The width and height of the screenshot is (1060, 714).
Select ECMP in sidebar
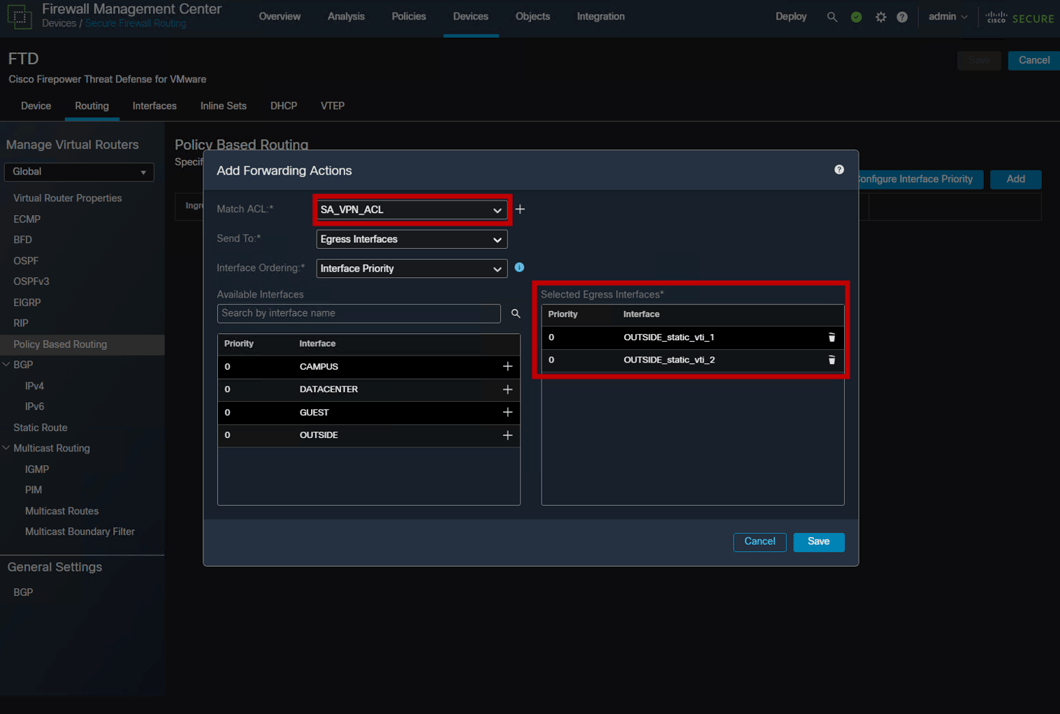tap(27, 219)
